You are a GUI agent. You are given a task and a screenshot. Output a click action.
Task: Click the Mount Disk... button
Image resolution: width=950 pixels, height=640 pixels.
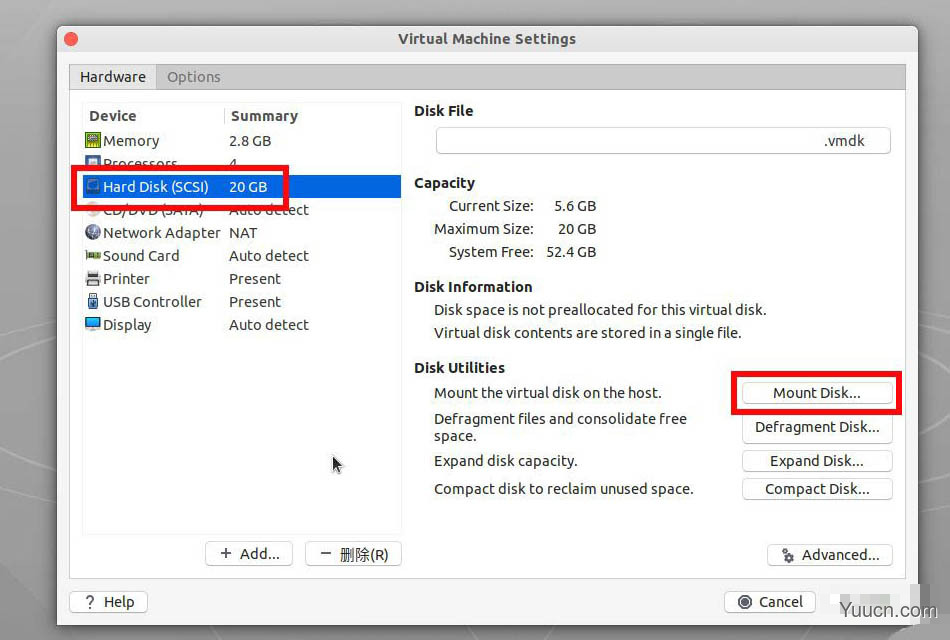click(x=817, y=393)
